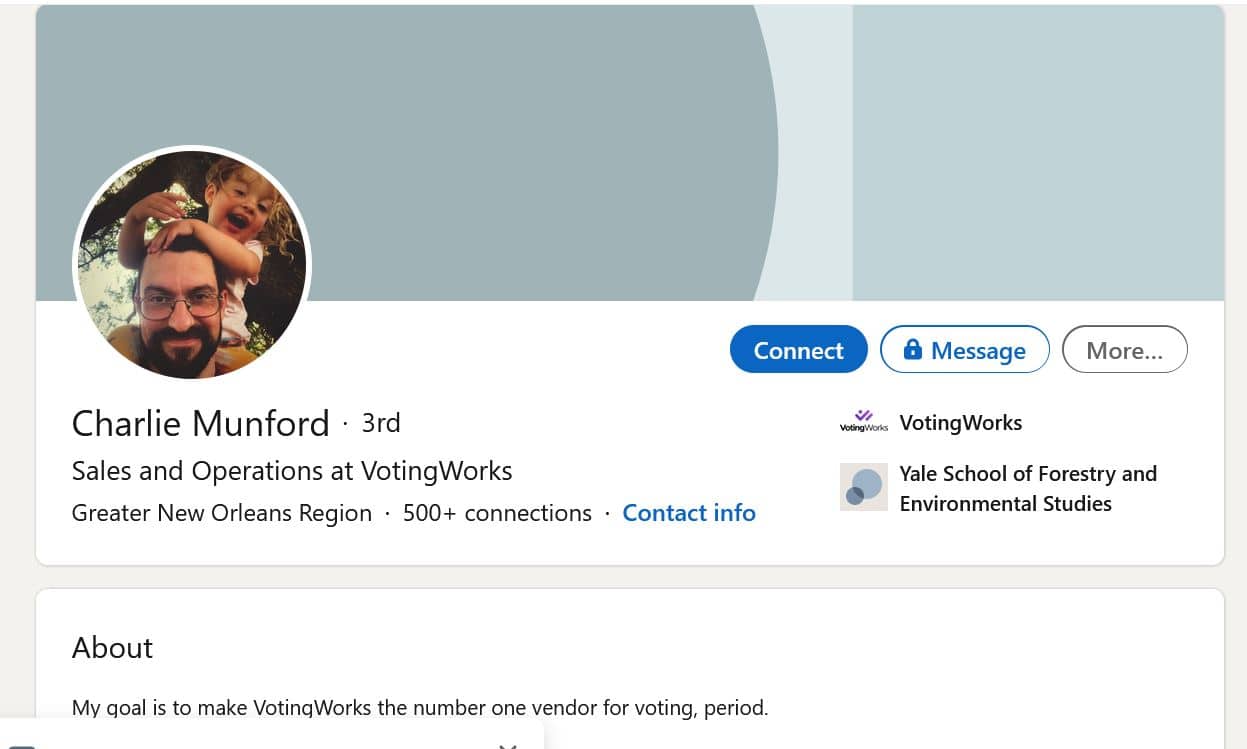The width and height of the screenshot is (1247, 749).
Task: Click the VotingWorks company logo
Action: point(863,422)
